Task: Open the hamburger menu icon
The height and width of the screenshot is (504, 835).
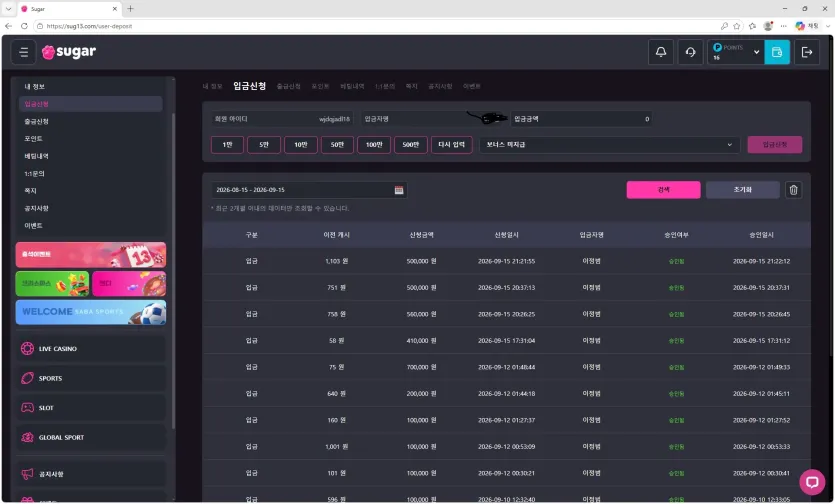Action: tap(23, 52)
